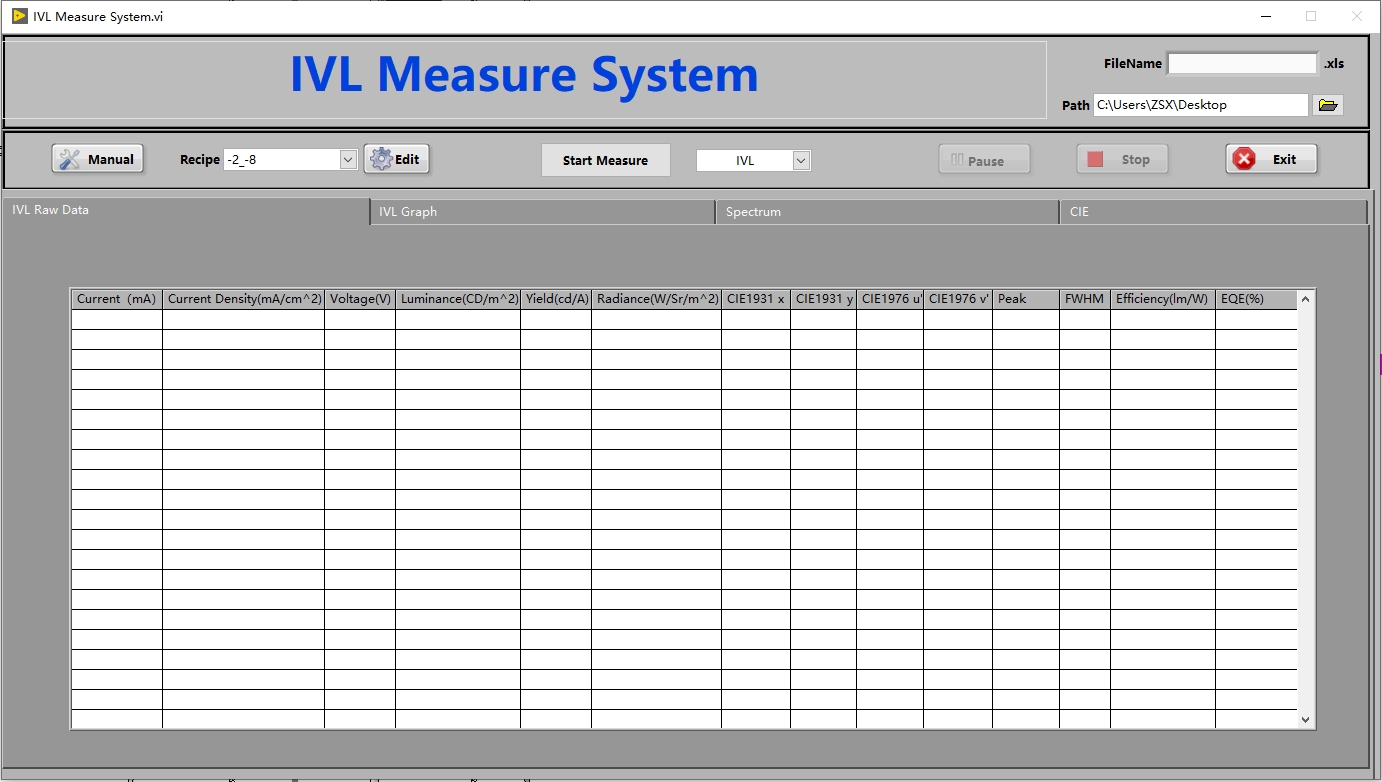The width and height of the screenshot is (1382, 782).
Task: Open Manual mode with the wrench button
Action: point(98,159)
